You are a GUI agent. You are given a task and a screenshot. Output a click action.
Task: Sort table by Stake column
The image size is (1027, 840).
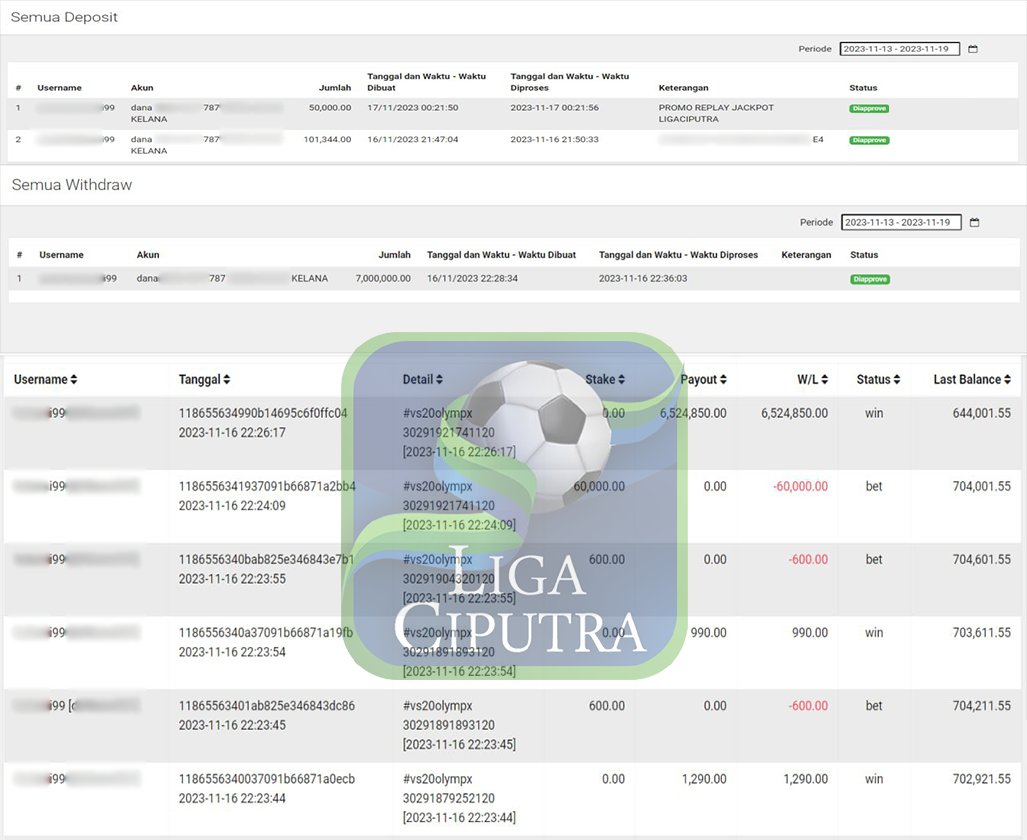[605, 379]
